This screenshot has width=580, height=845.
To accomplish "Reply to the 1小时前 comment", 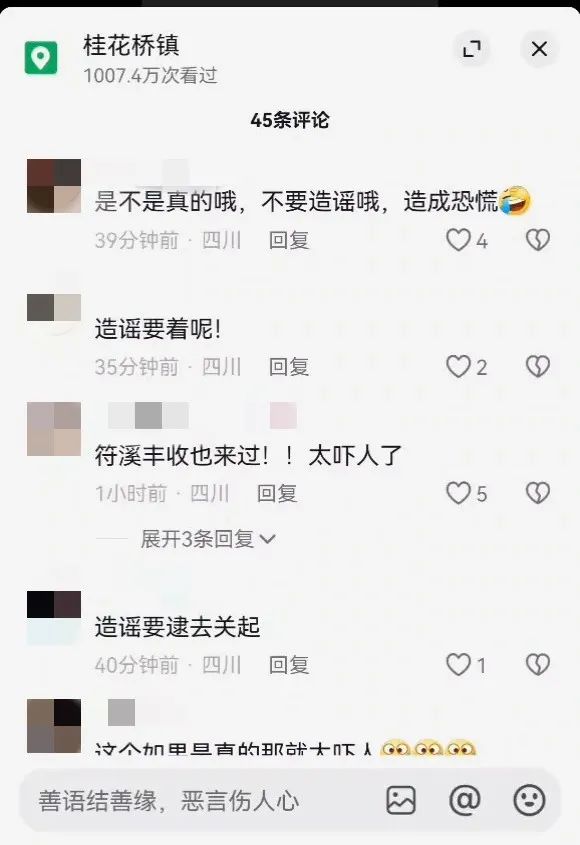I will (x=277, y=493).
